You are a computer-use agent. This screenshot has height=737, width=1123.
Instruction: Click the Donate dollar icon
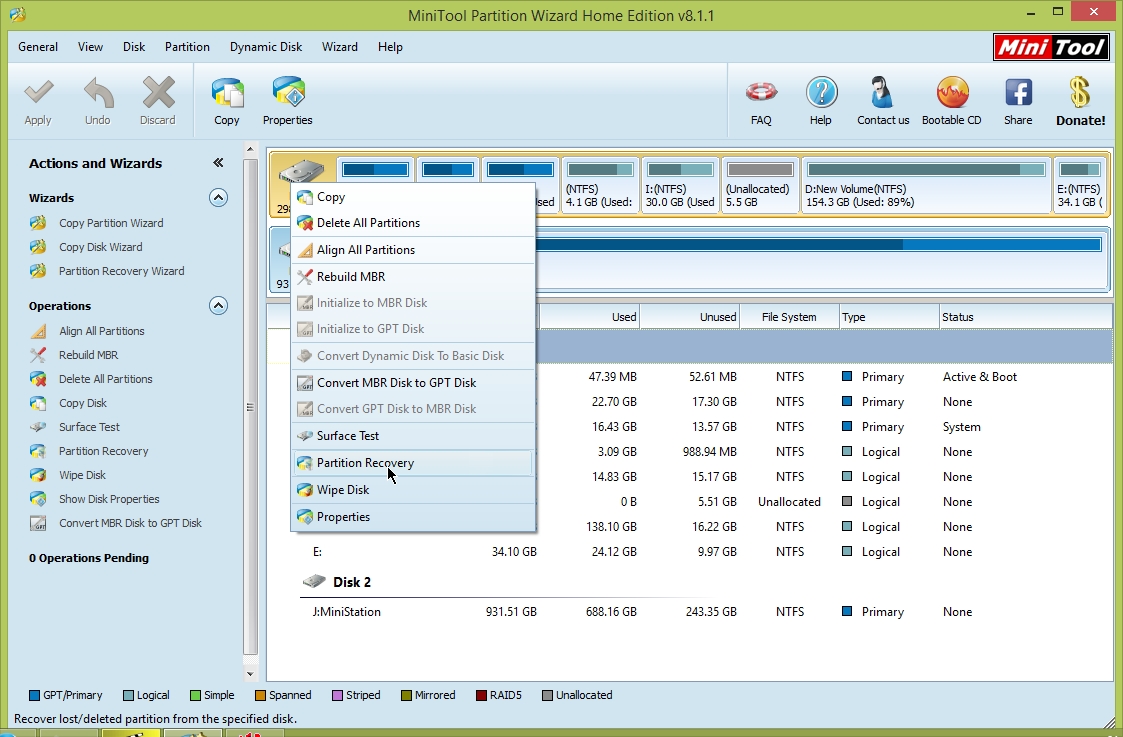point(1080,94)
